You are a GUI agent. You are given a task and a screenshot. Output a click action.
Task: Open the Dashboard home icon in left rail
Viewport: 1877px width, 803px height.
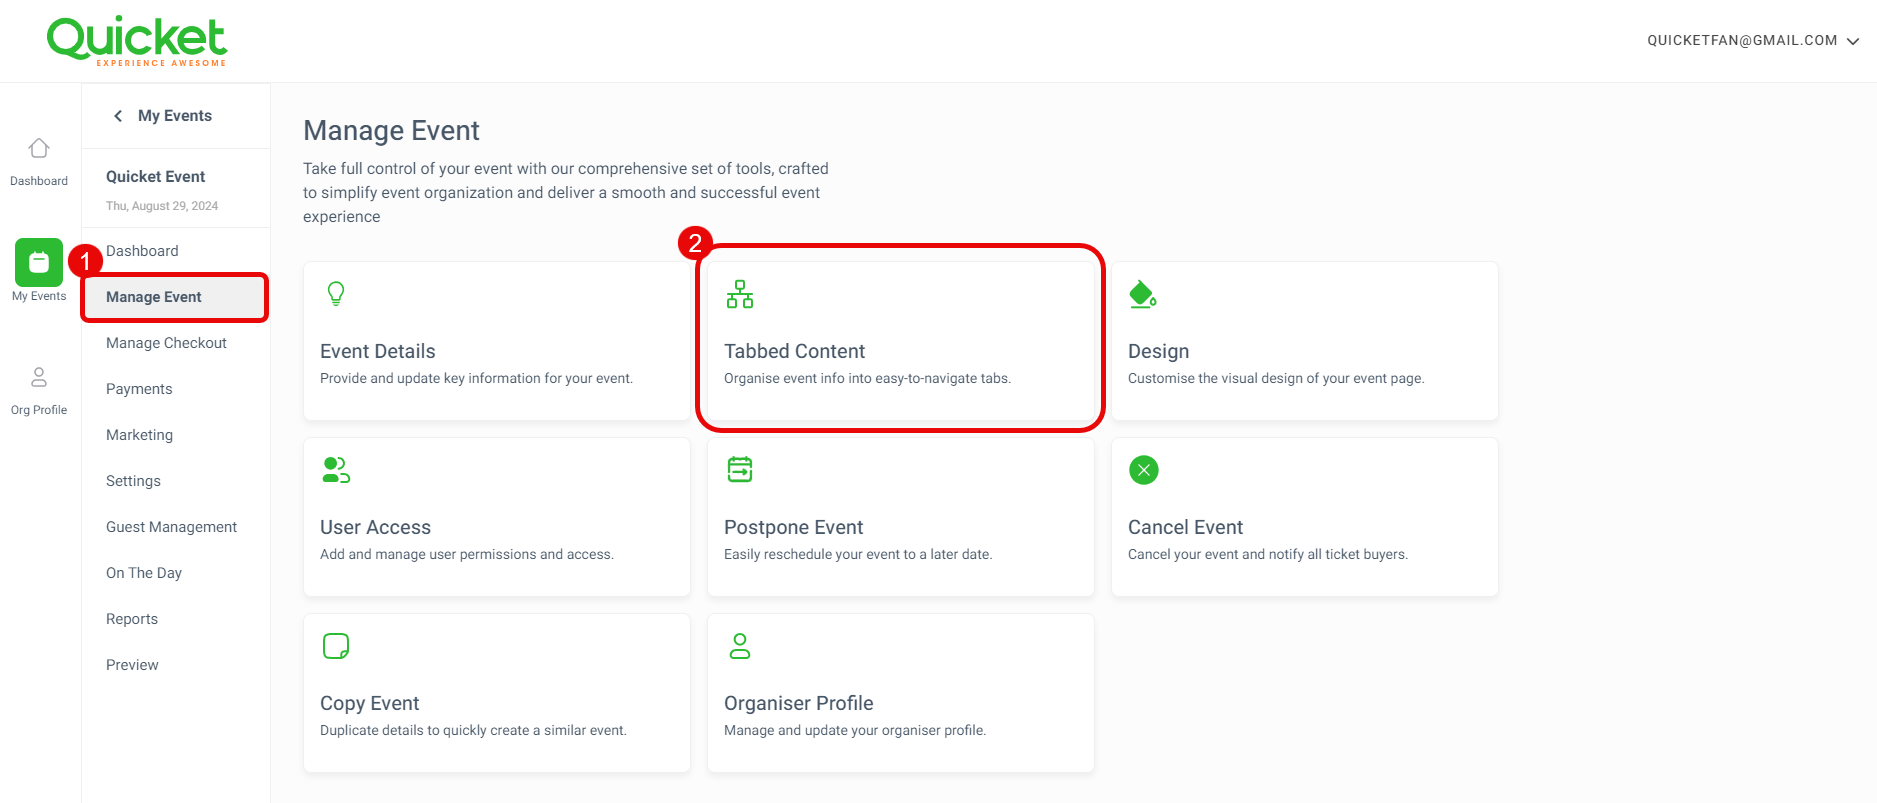(39, 148)
